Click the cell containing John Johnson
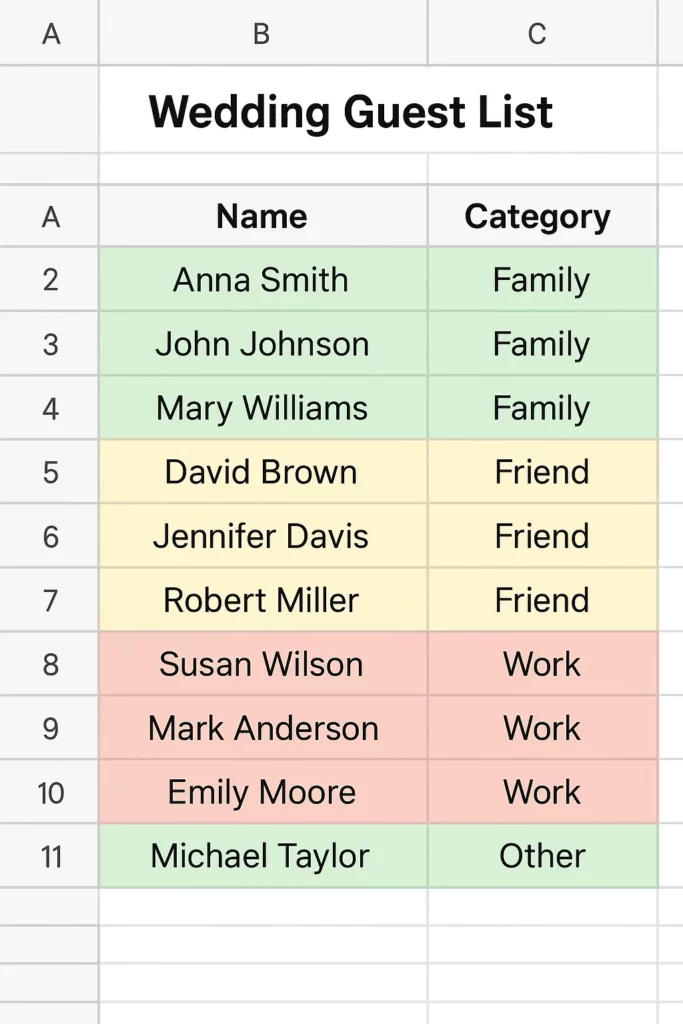The height and width of the screenshot is (1024, 683). click(261, 344)
